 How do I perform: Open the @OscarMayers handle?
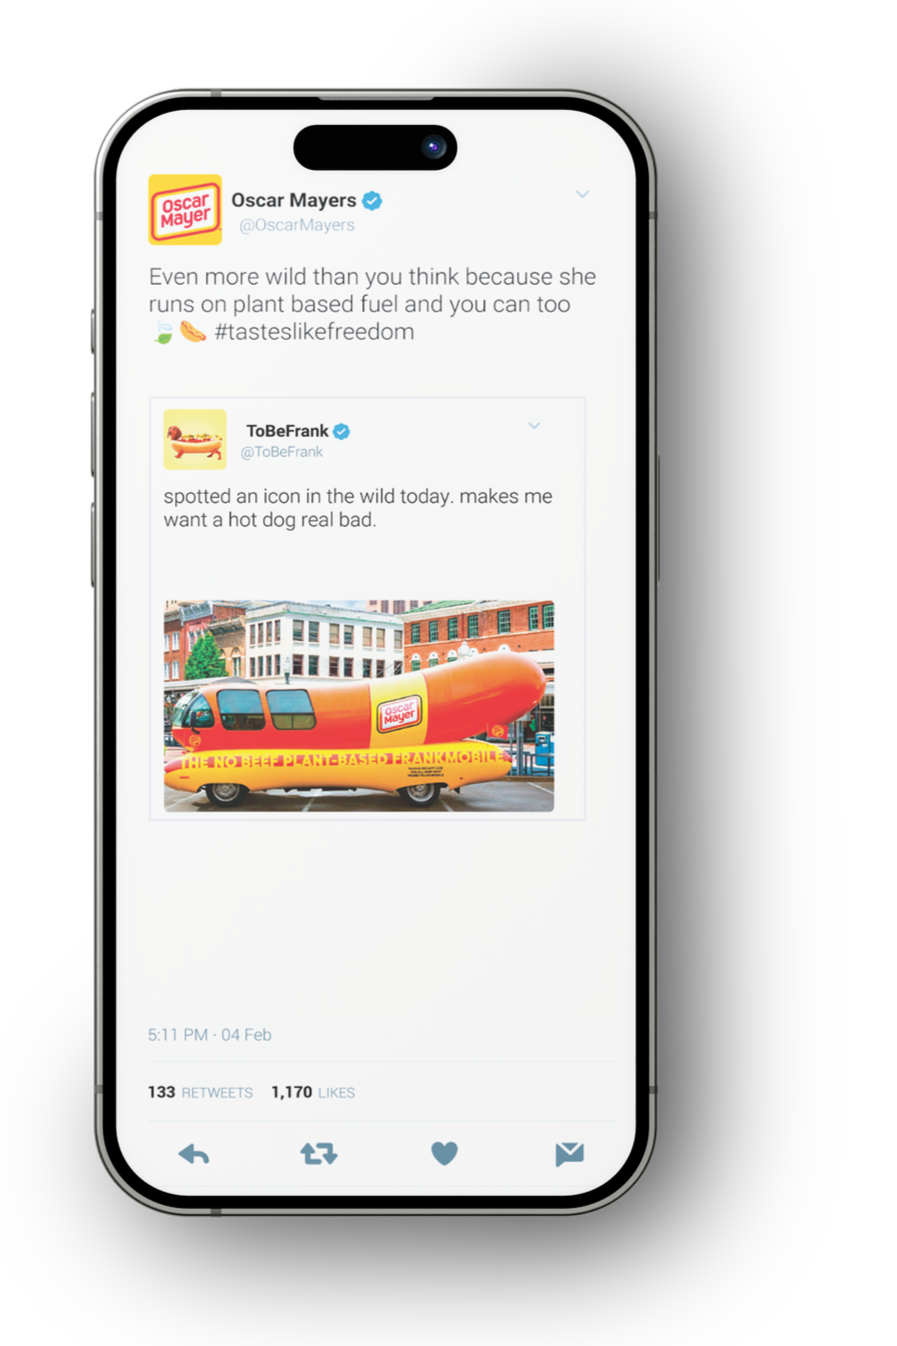297,225
